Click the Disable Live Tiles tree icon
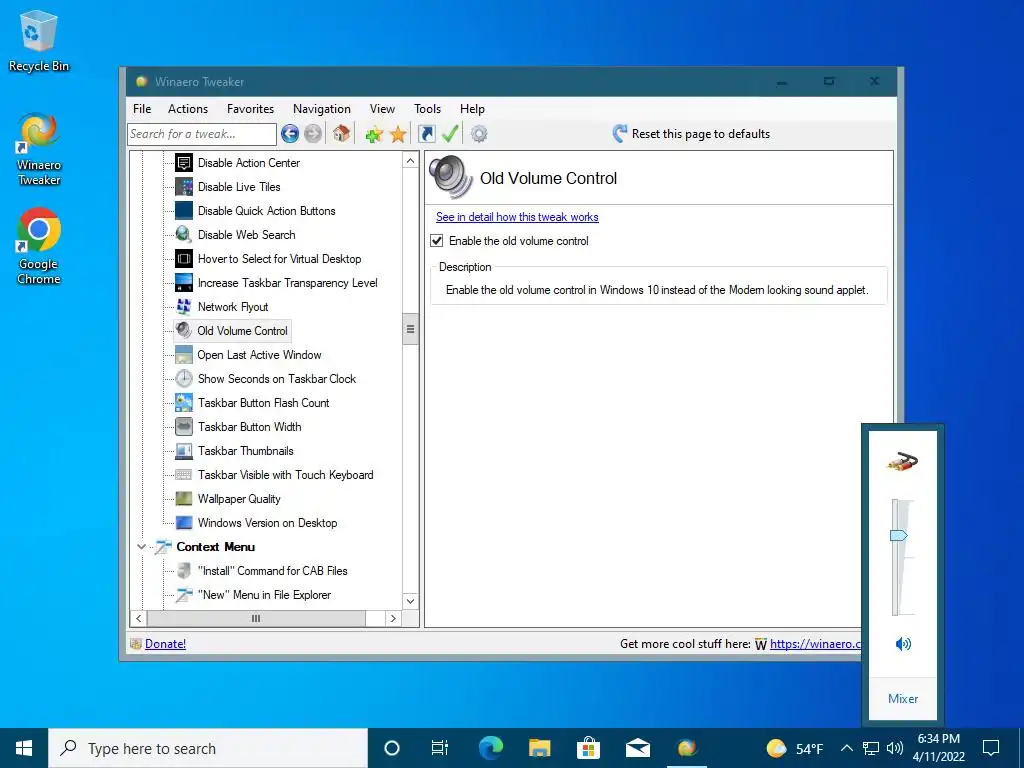This screenshot has height=768, width=1024. (184, 187)
